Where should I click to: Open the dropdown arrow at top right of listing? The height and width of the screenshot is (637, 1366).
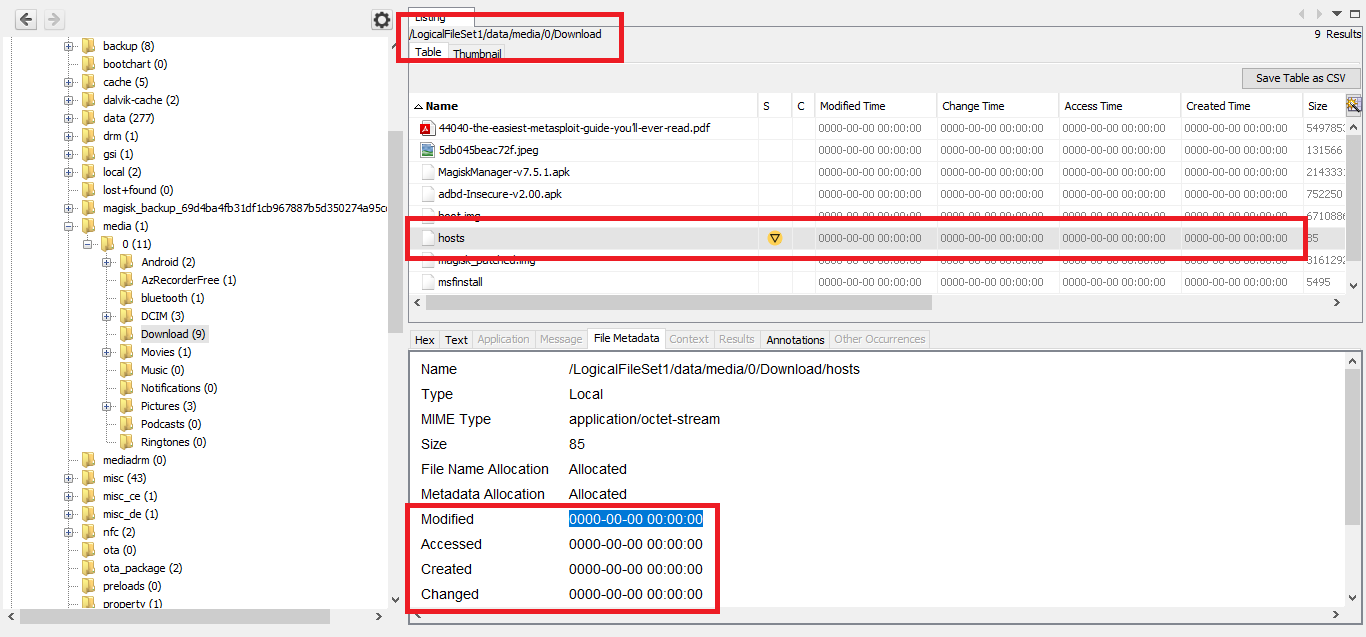click(1337, 13)
